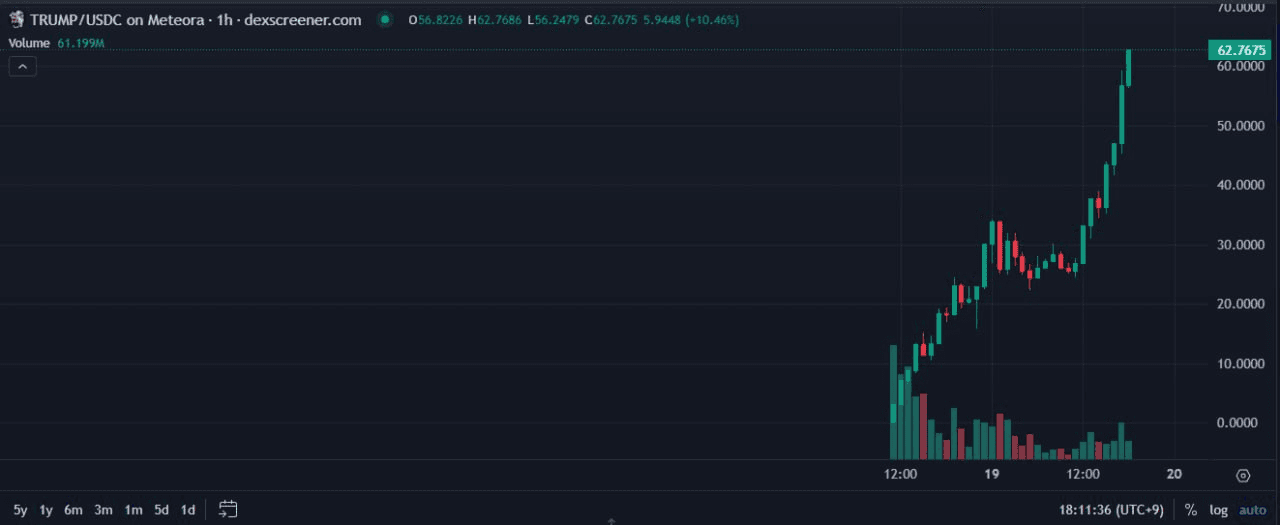Toggle log scale mode
Image resolution: width=1280 pixels, height=525 pixels.
(1218, 510)
